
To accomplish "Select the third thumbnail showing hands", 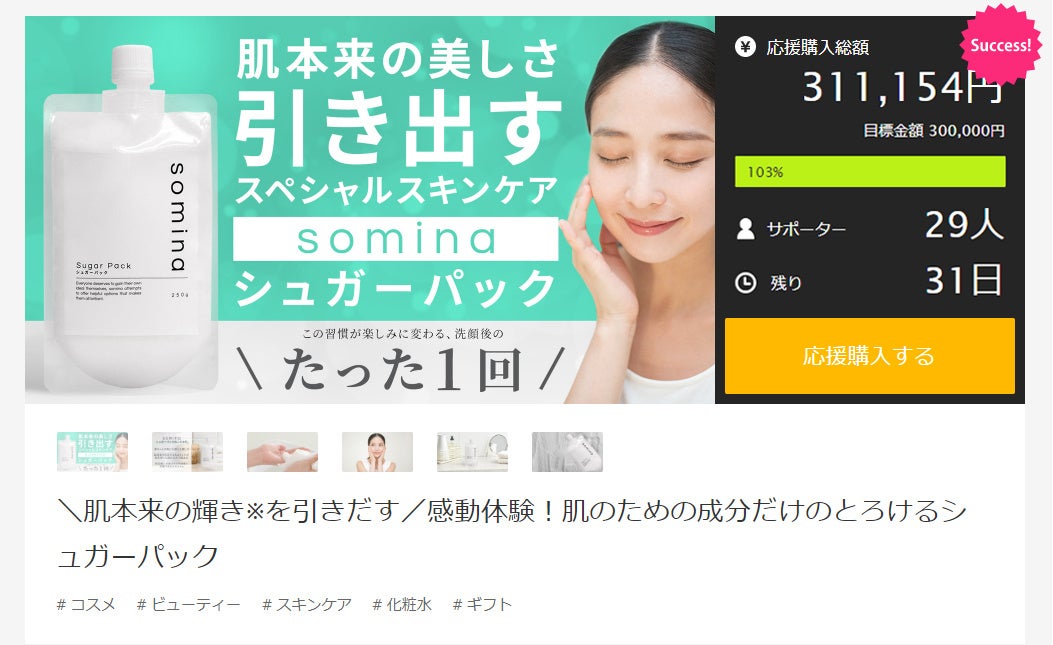I will click(282, 452).
